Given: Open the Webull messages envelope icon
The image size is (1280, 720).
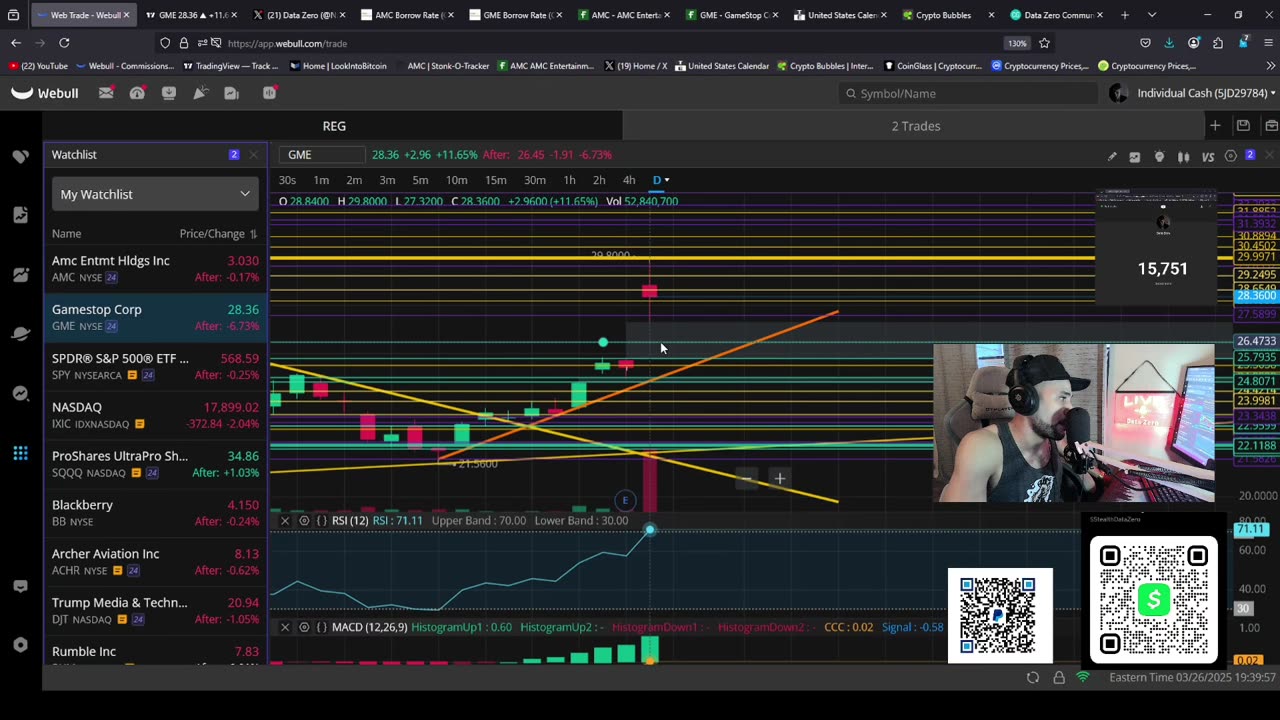Looking at the screenshot, I should tap(106, 93).
